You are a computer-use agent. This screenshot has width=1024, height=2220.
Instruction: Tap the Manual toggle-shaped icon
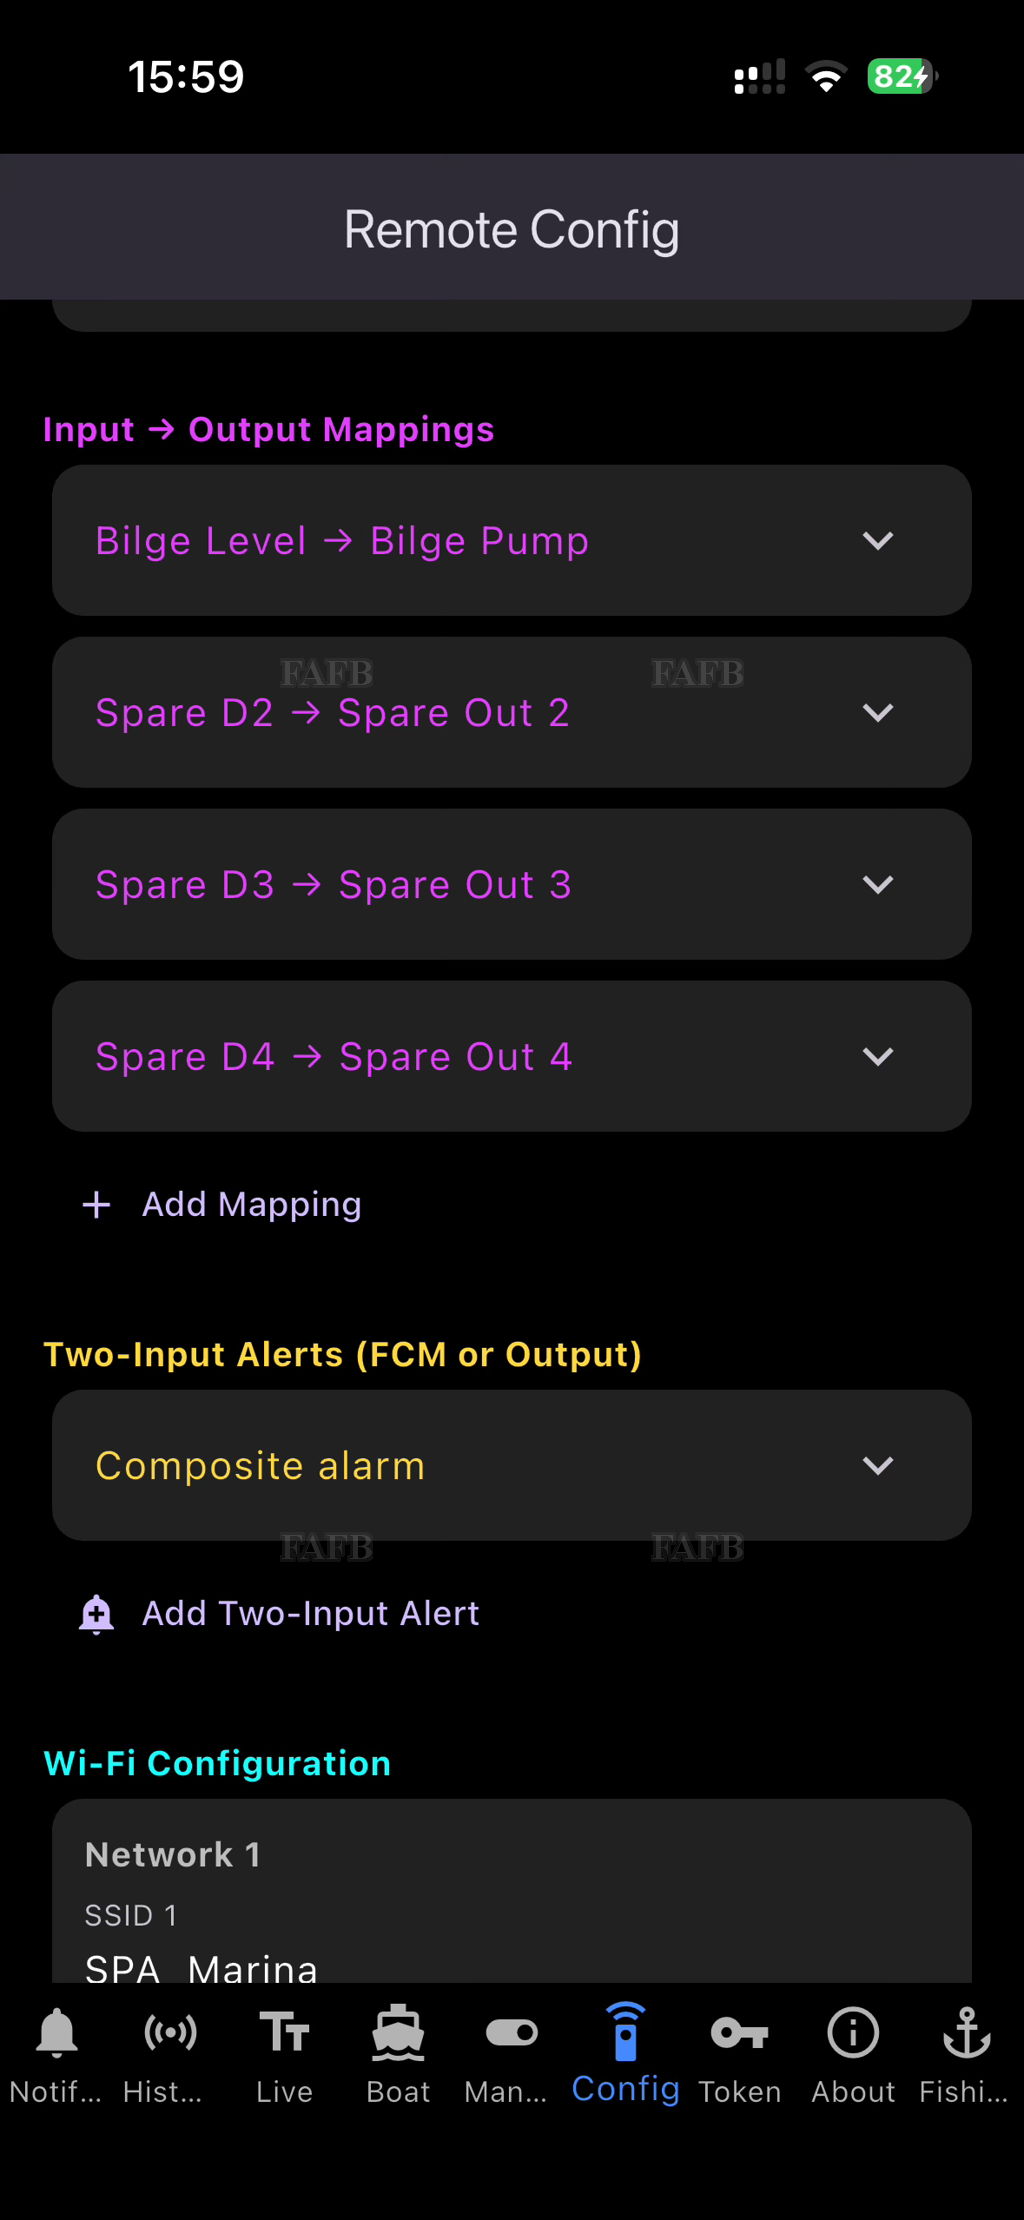pos(511,2034)
